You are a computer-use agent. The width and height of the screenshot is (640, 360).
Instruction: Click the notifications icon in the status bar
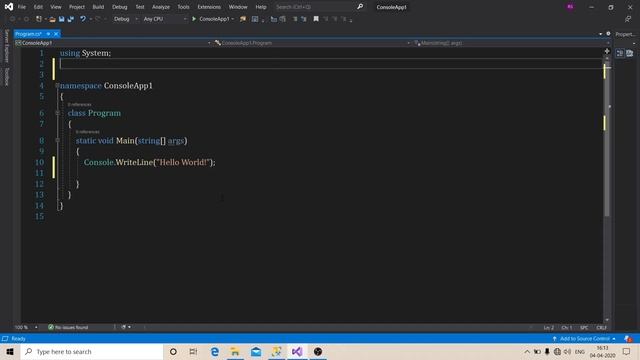click(x=628, y=339)
